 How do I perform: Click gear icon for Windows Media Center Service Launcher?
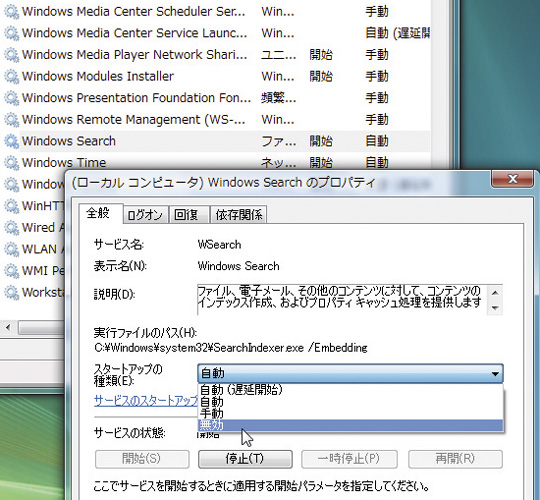(11, 33)
